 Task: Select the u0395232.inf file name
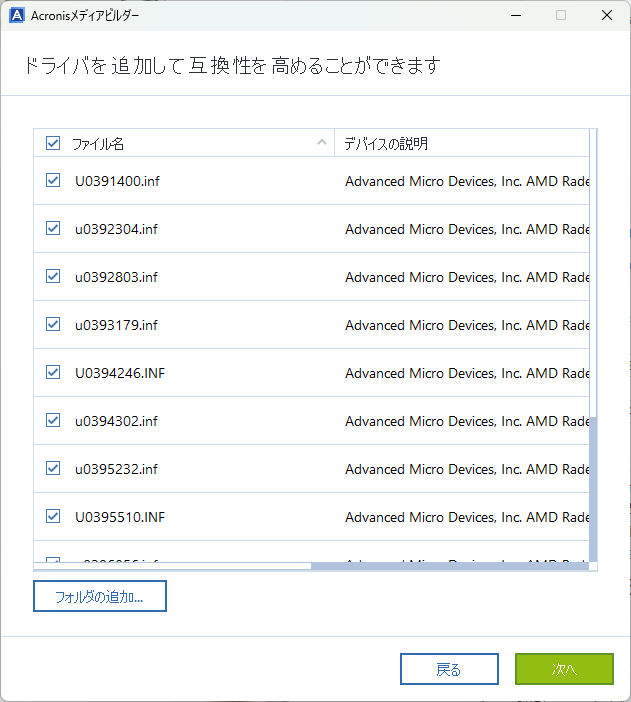(116, 469)
